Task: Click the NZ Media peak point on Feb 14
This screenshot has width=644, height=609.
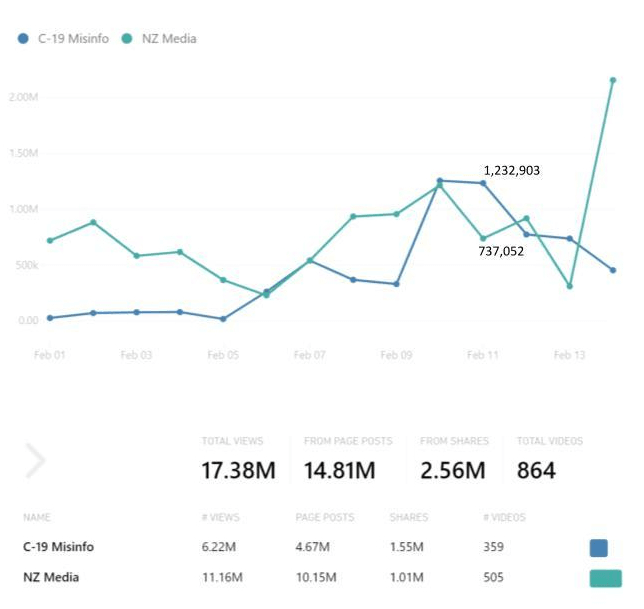Action: point(613,80)
